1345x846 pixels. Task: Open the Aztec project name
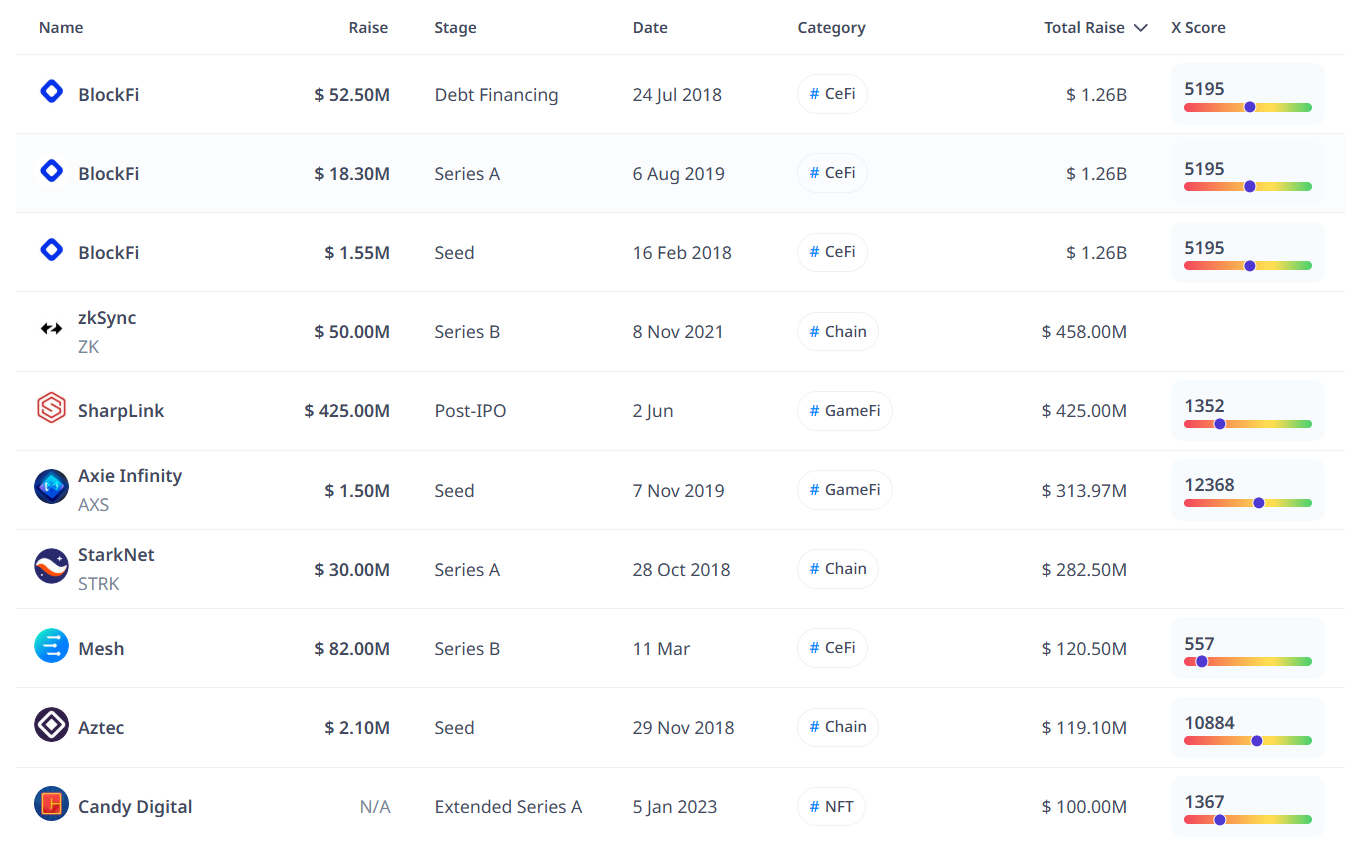pos(101,728)
